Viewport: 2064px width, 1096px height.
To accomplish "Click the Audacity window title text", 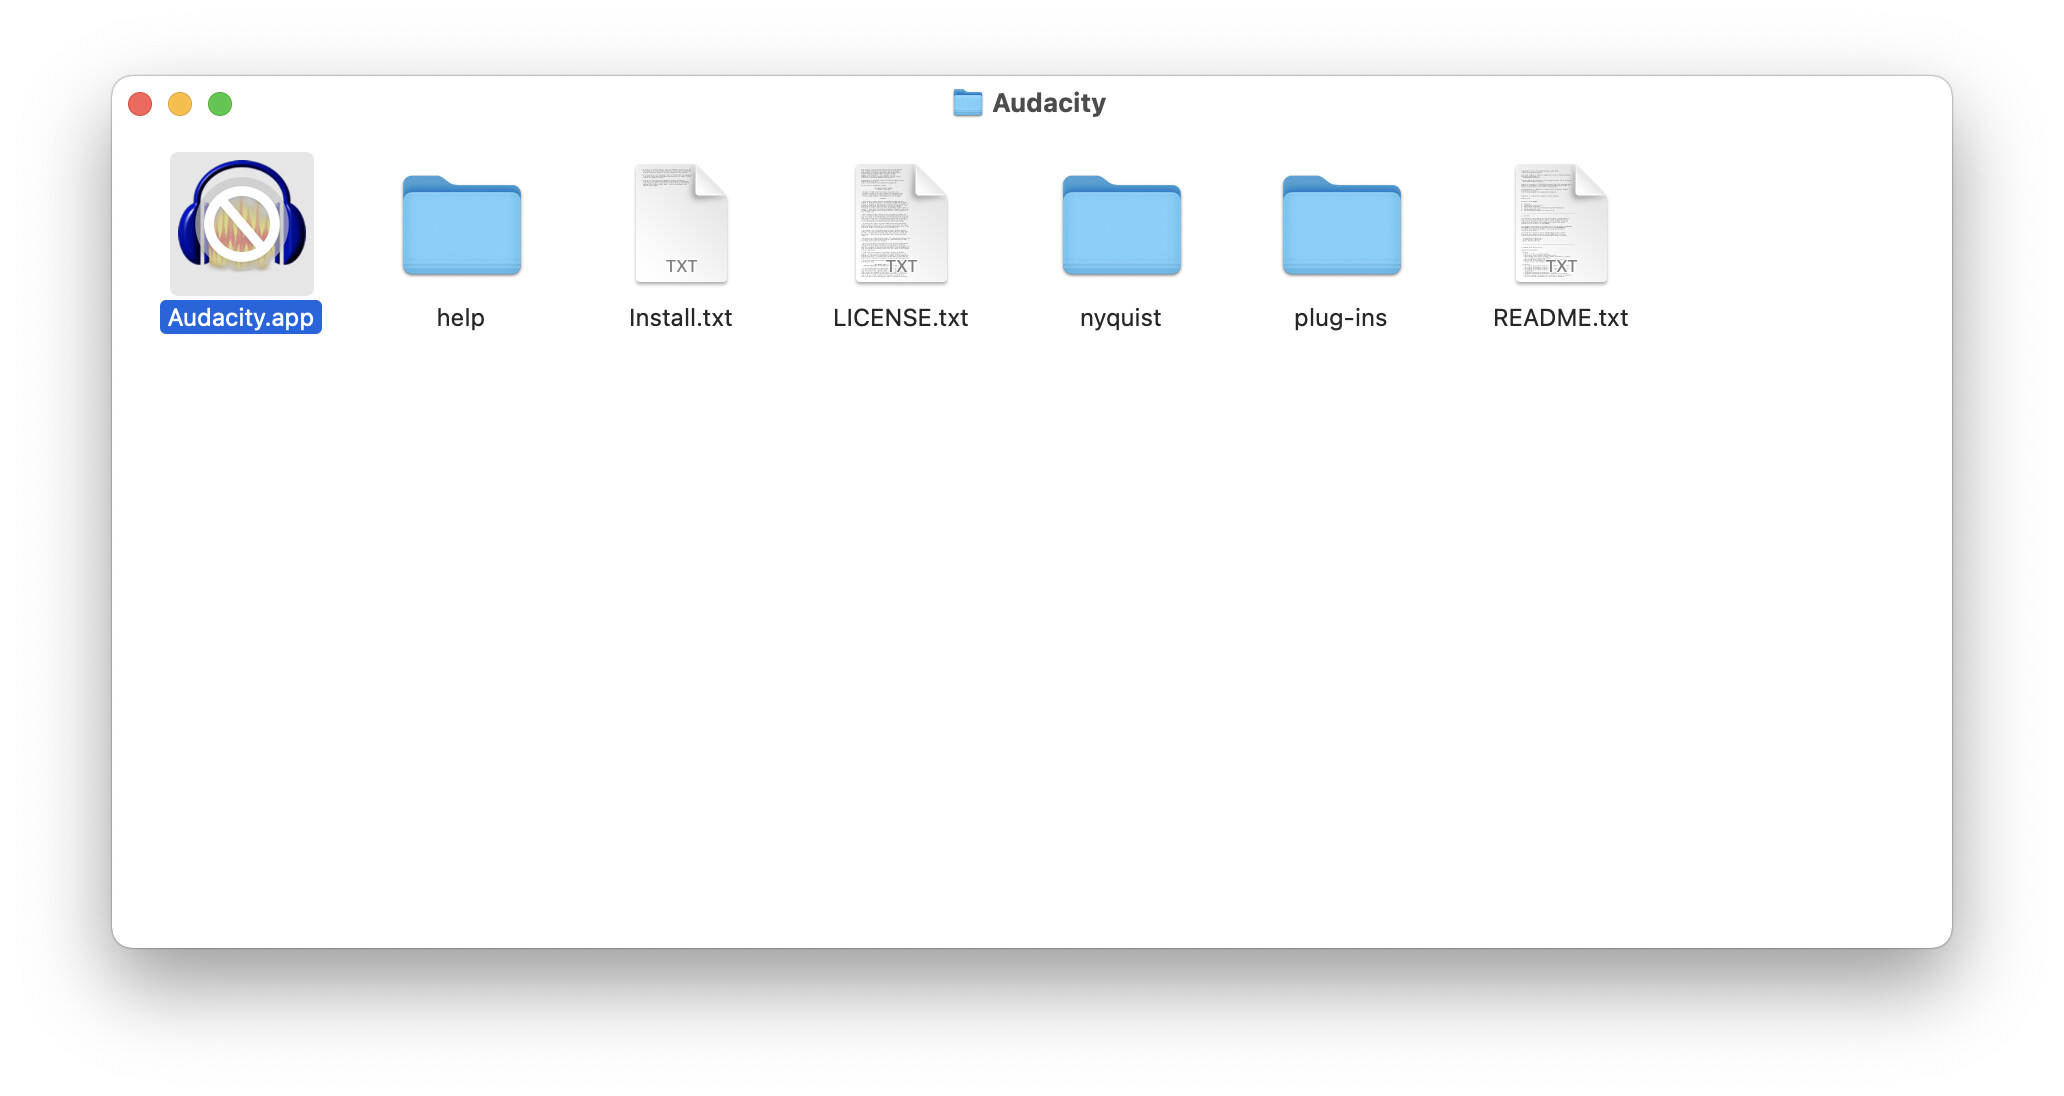I will pyautogui.click(x=1048, y=102).
